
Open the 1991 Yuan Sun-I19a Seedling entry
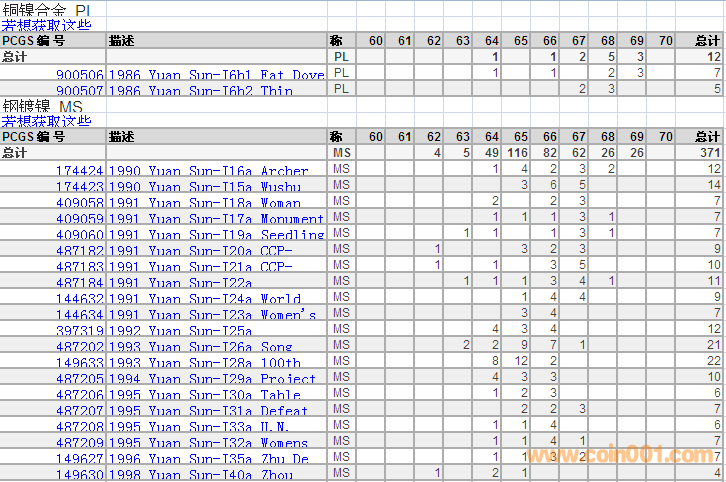click(x=216, y=235)
